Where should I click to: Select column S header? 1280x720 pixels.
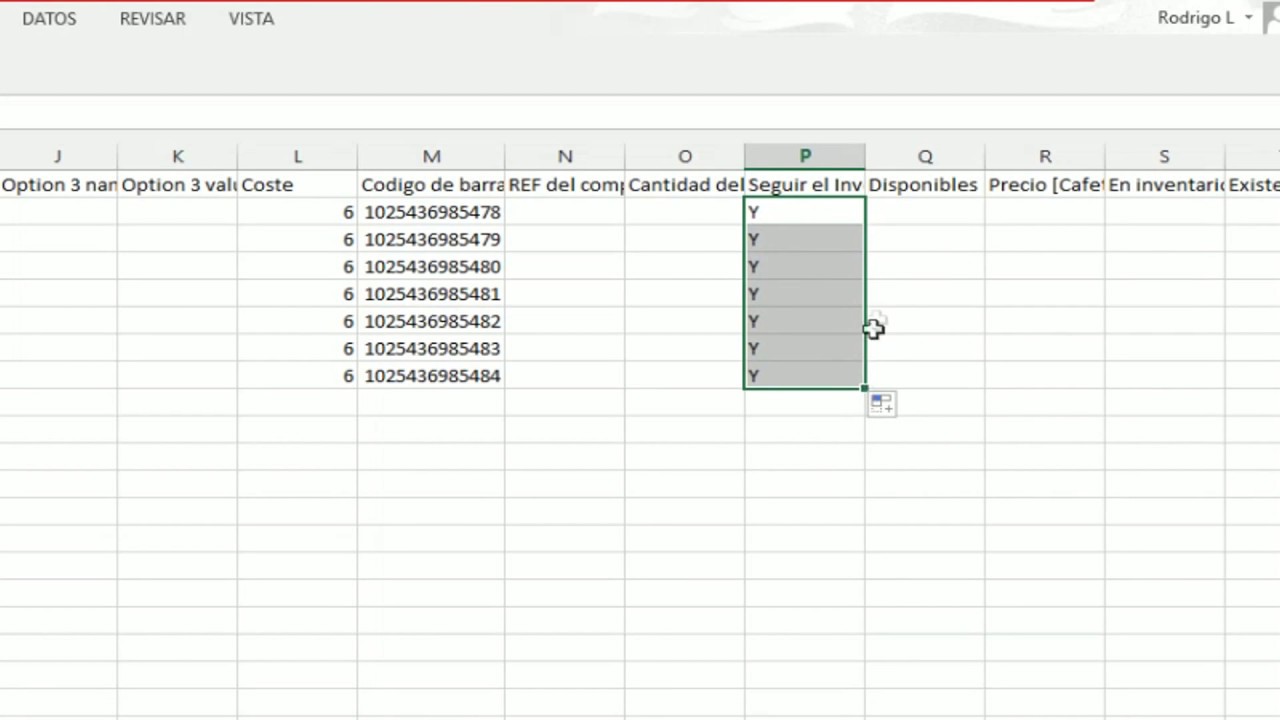click(1164, 157)
